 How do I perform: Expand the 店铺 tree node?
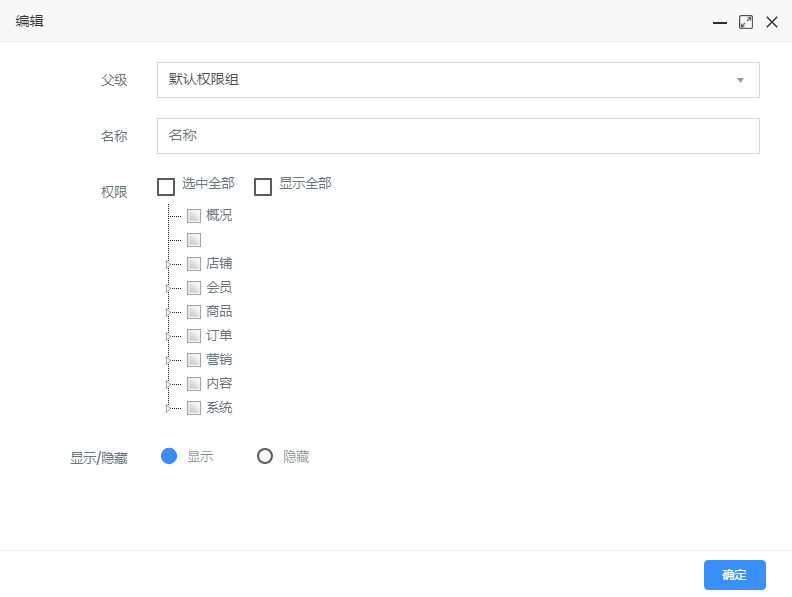pyautogui.click(x=168, y=264)
